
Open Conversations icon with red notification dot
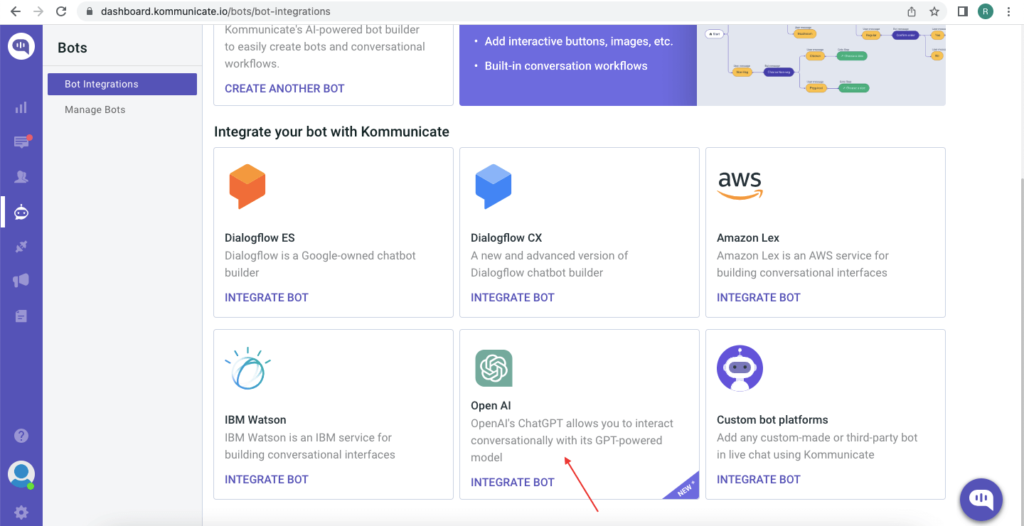point(21,142)
